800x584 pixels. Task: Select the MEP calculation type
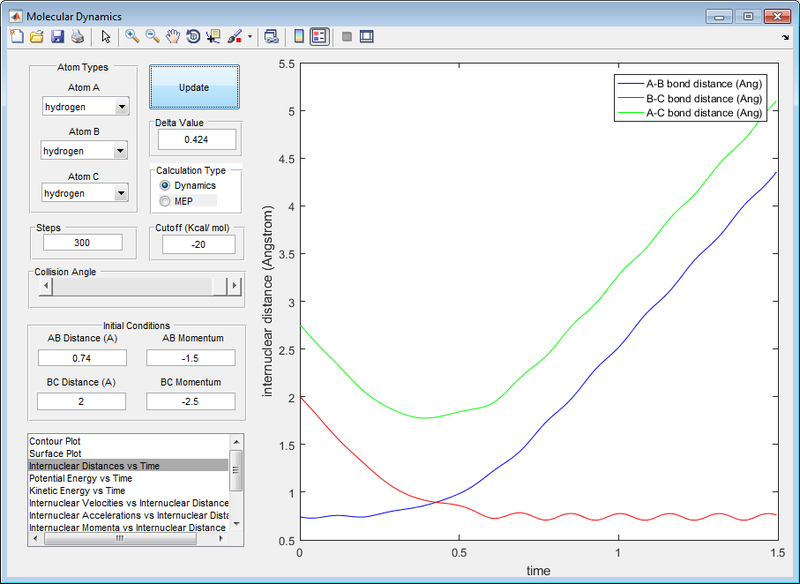[x=165, y=201]
